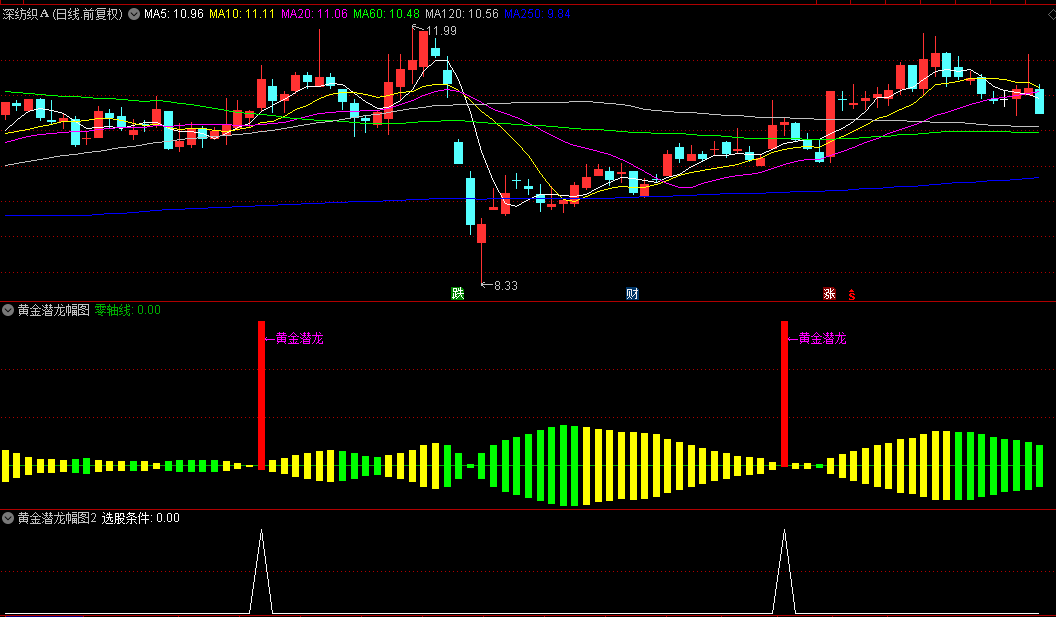The width and height of the screenshot is (1056, 617).
Task: Select the MA20: 11.06 label
Action: tap(315, 13)
